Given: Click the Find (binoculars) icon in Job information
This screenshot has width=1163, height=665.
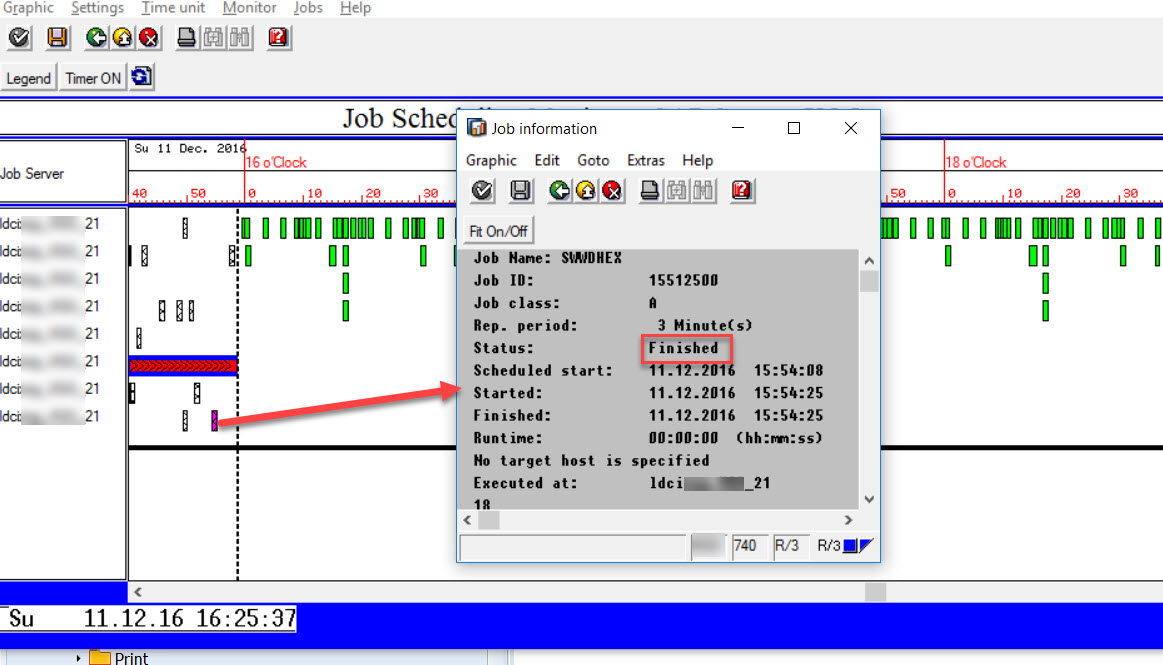Looking at the screenshot, I should click(x=675, y=190).
